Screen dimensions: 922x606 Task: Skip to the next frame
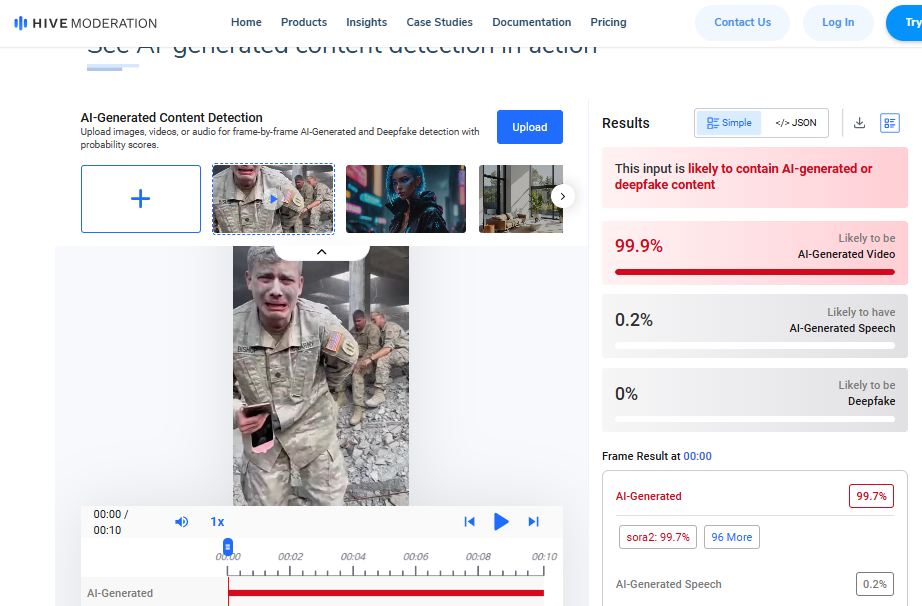(533, 521)
